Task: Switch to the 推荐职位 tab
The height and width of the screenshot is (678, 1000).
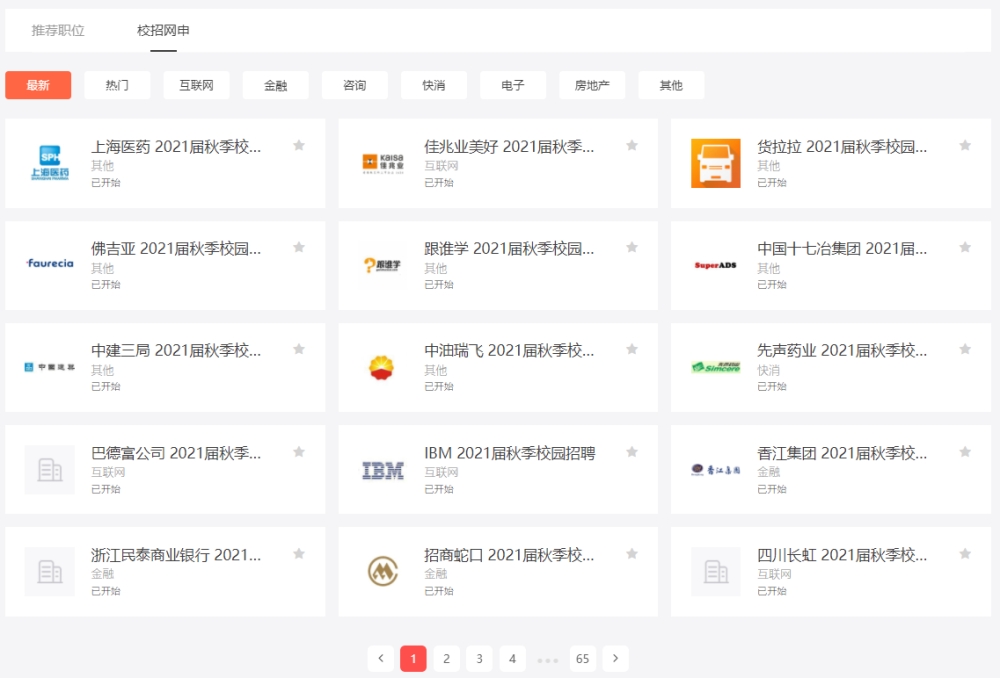Action: [x=58, y=30]
